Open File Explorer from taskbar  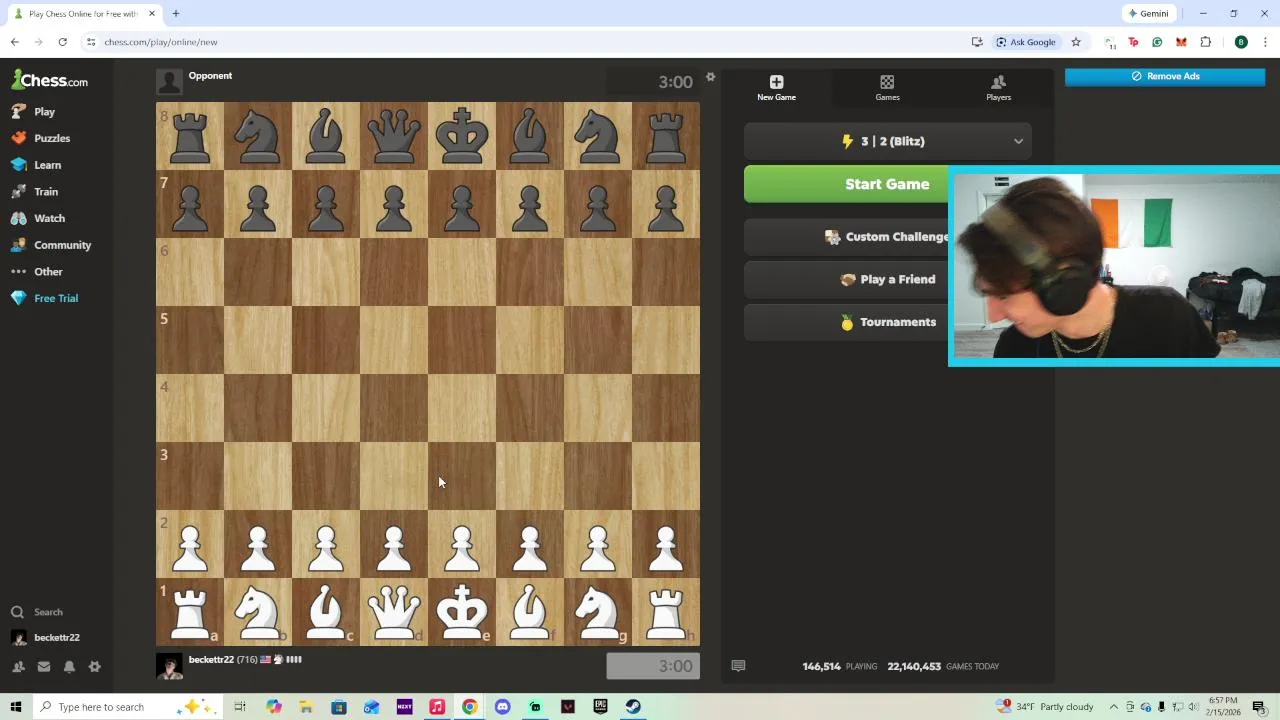[x=306, y=707]
